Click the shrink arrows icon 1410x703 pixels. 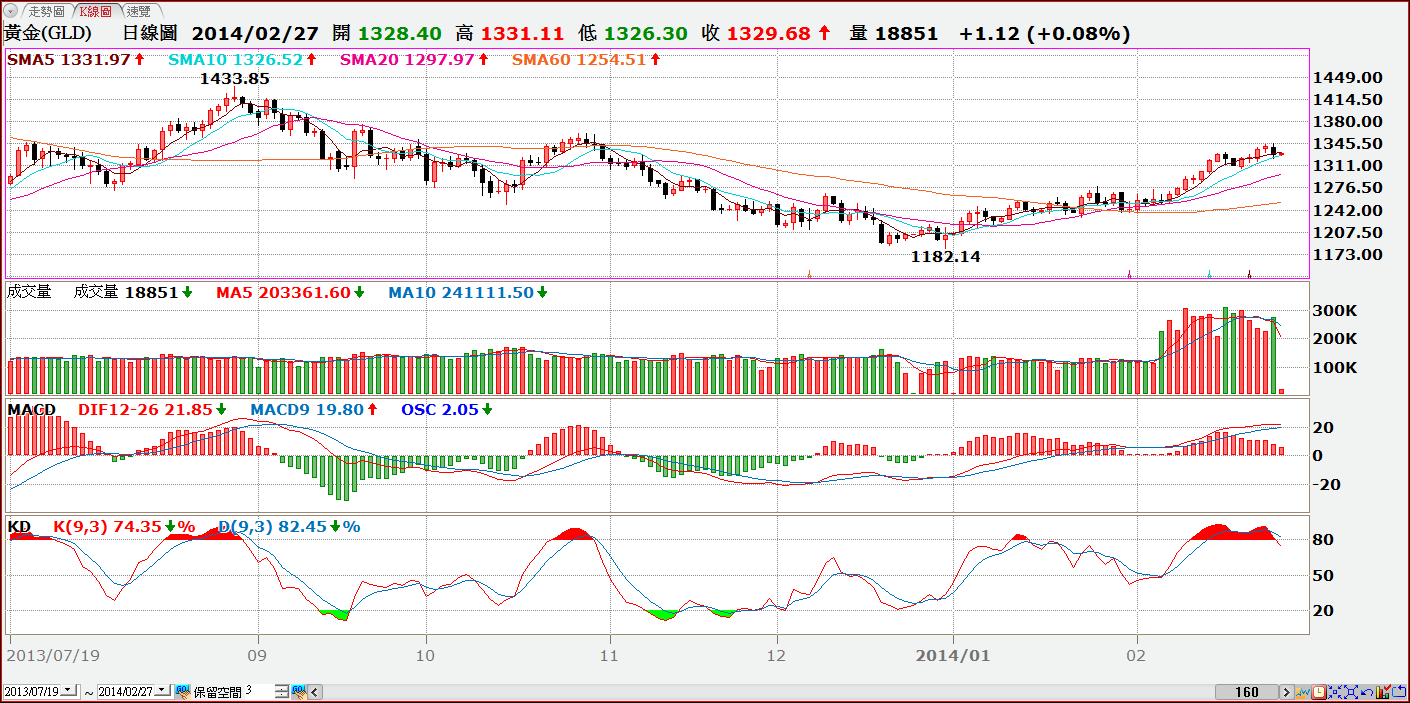[1335, 691]
